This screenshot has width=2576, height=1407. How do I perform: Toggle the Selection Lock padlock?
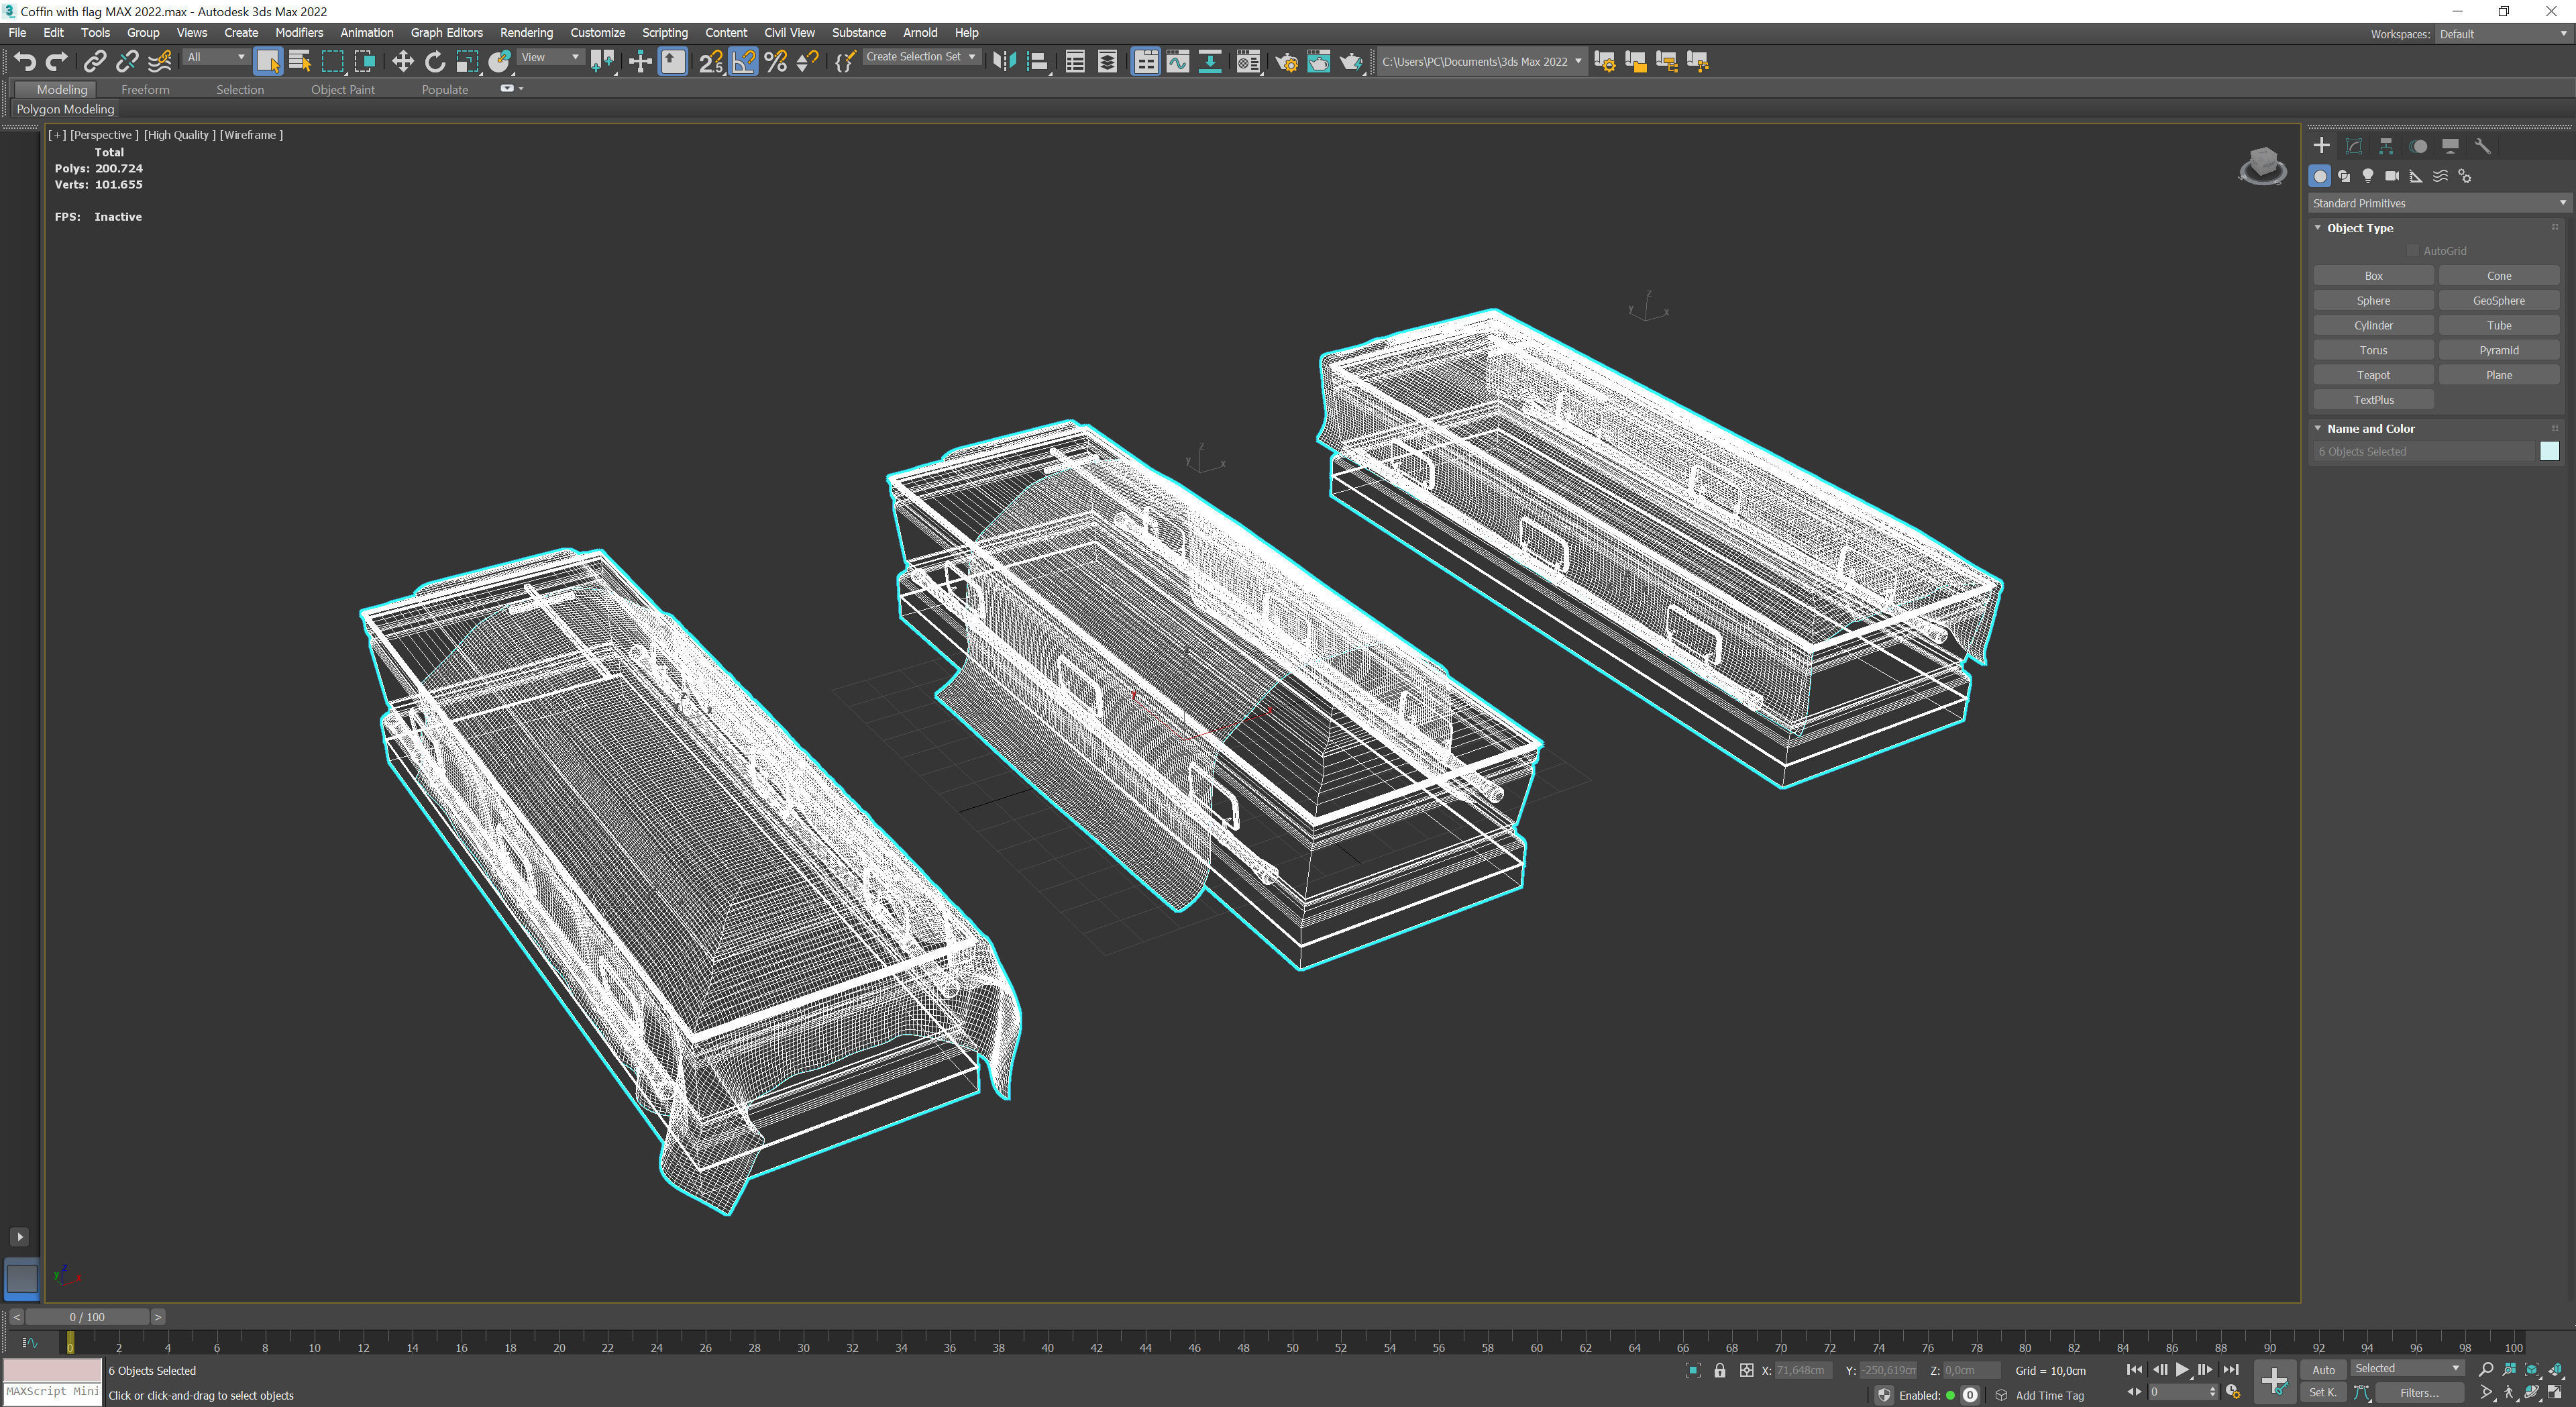tap(1720, 1370)
